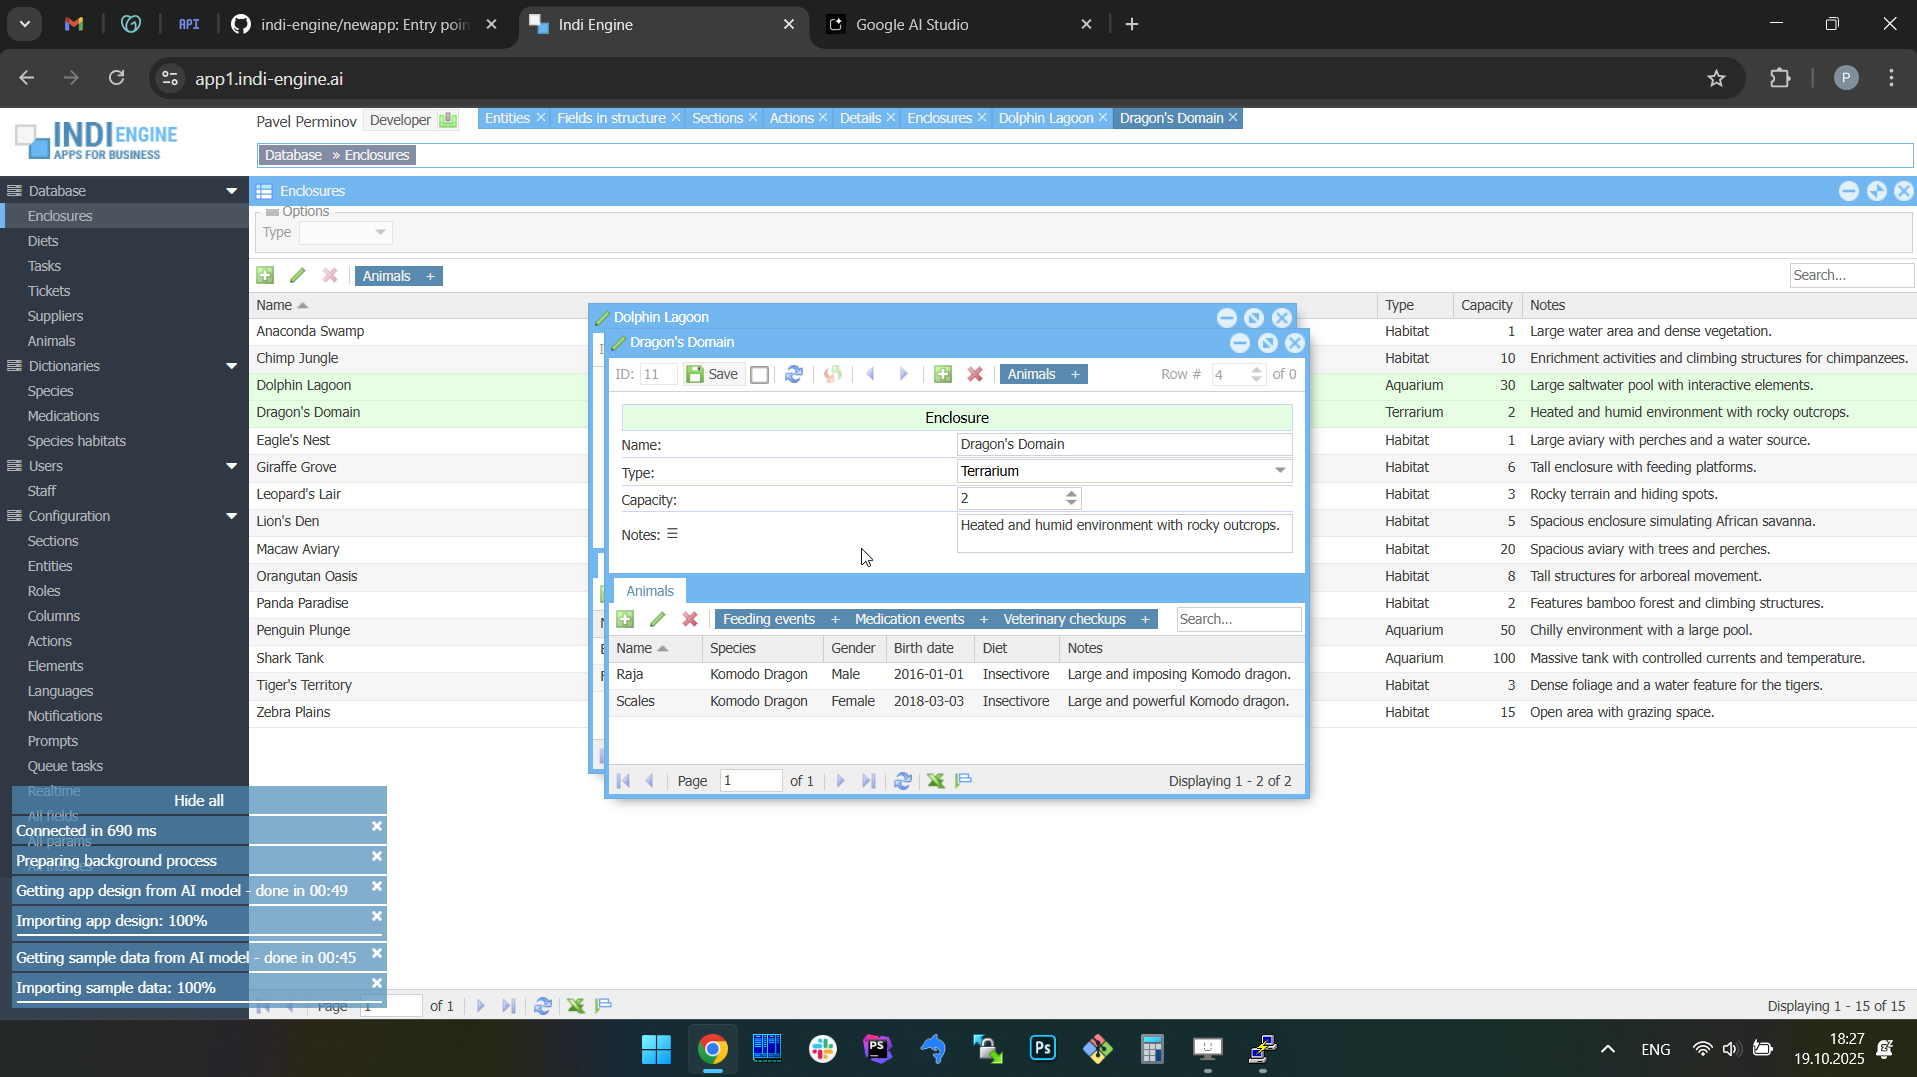Toggle the checkbox next to Save button

click(760, 375)
